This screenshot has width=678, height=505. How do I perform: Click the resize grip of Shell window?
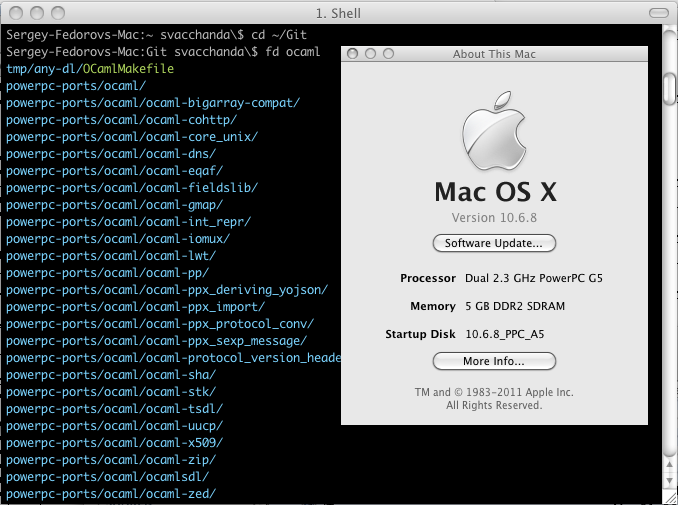point(670,496)
